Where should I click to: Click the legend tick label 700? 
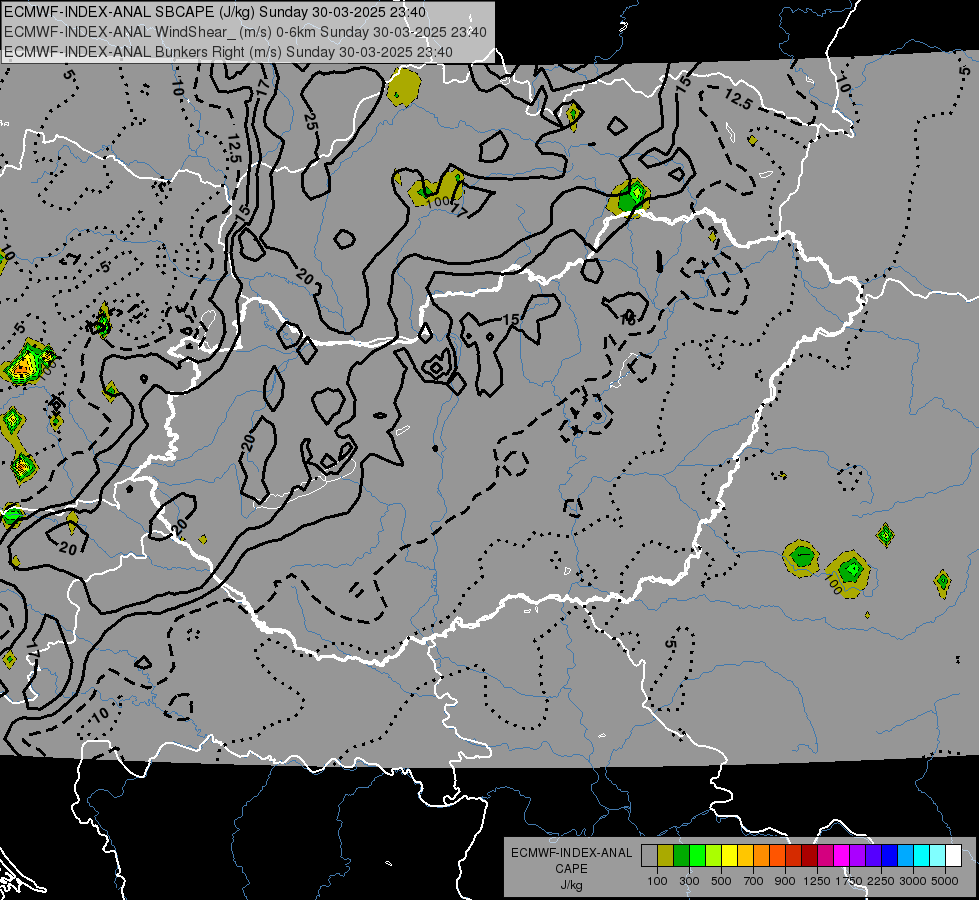pyautogui.click(x=753, y=881)
